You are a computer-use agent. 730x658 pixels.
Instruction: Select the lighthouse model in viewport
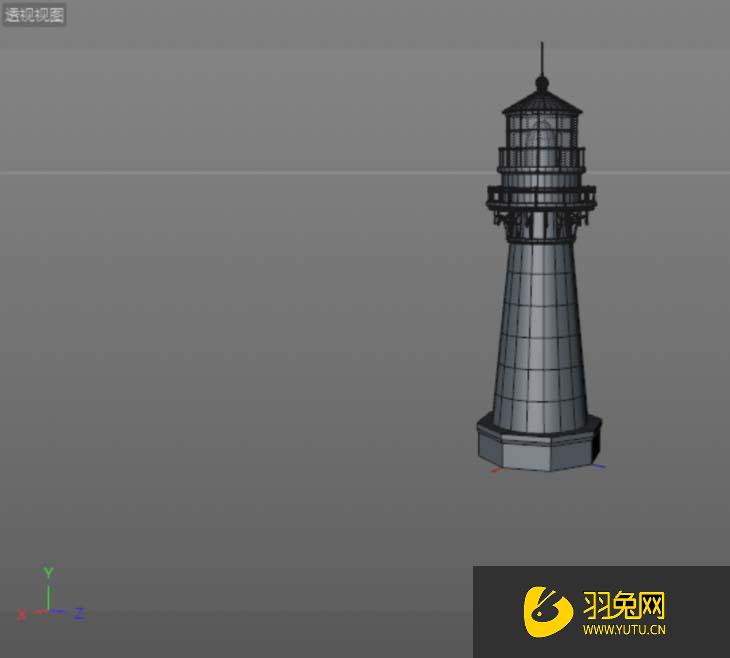(x=540, y=257)
